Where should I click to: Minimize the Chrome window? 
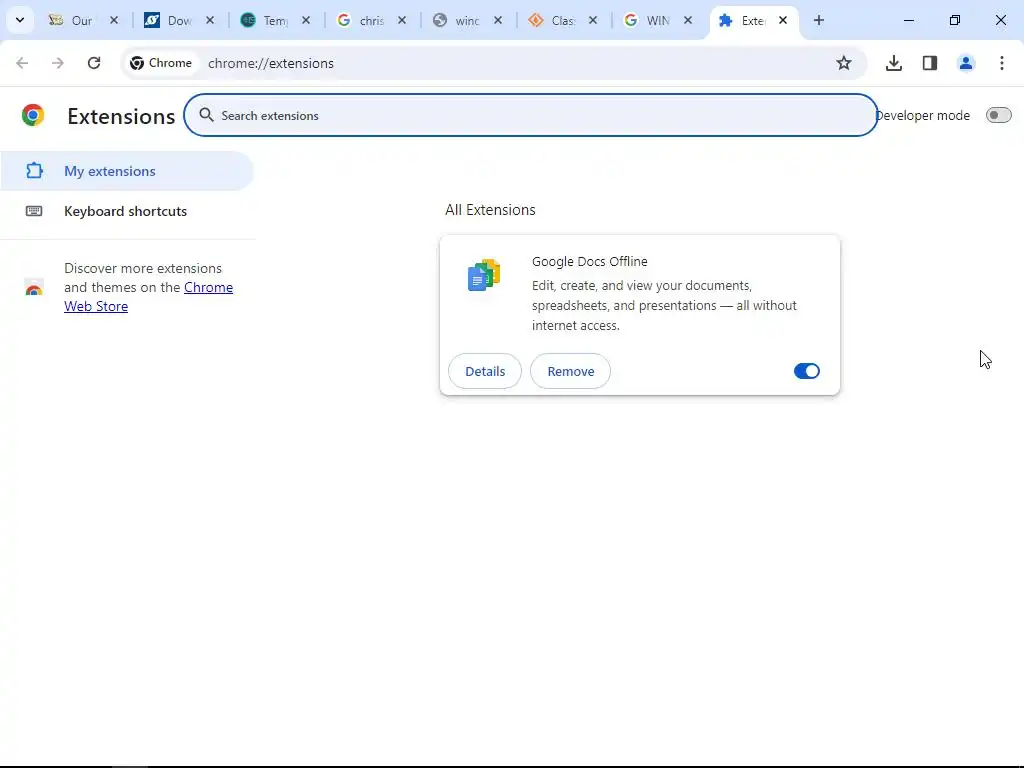point(908,20)
